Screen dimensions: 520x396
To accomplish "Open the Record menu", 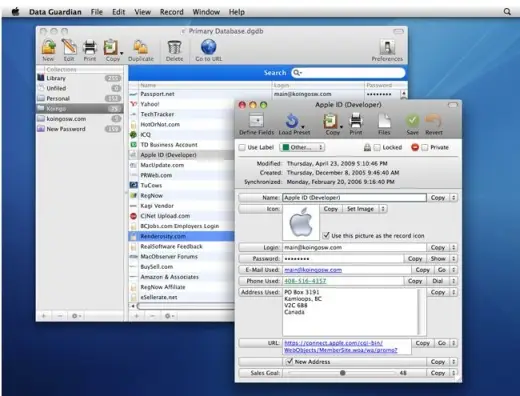I will tap(172, 12).
